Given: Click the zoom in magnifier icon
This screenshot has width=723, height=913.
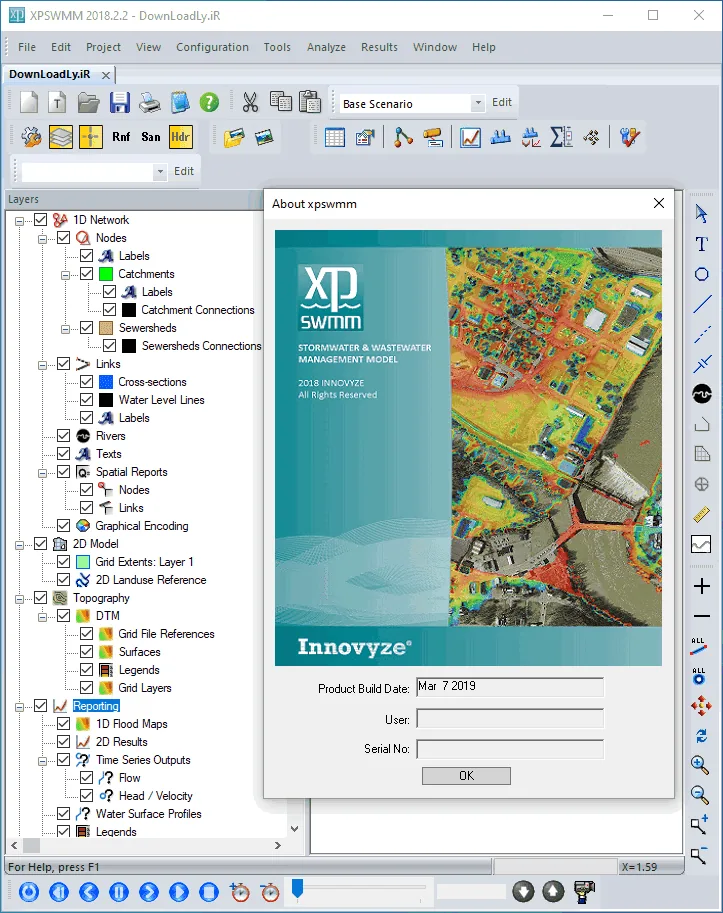Looking at the screenshot, I should [x=700, y=765].
